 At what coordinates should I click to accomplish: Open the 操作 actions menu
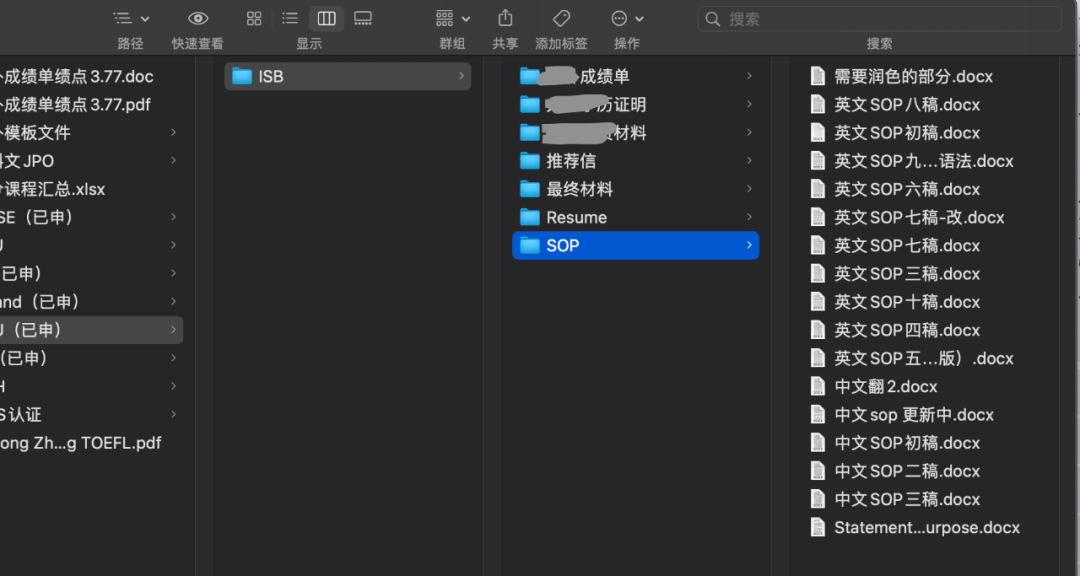[625, 17]
